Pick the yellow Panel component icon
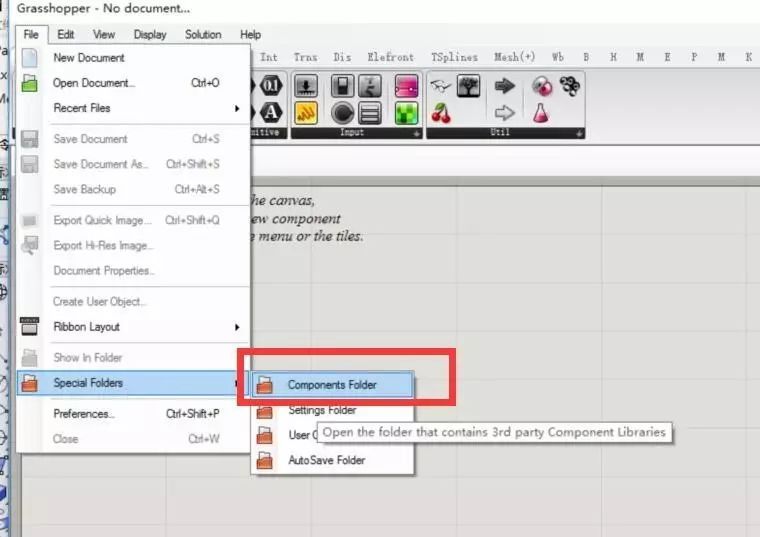Image resolution: width=760 pixels, height=537 pixels. tap(306, 113)
